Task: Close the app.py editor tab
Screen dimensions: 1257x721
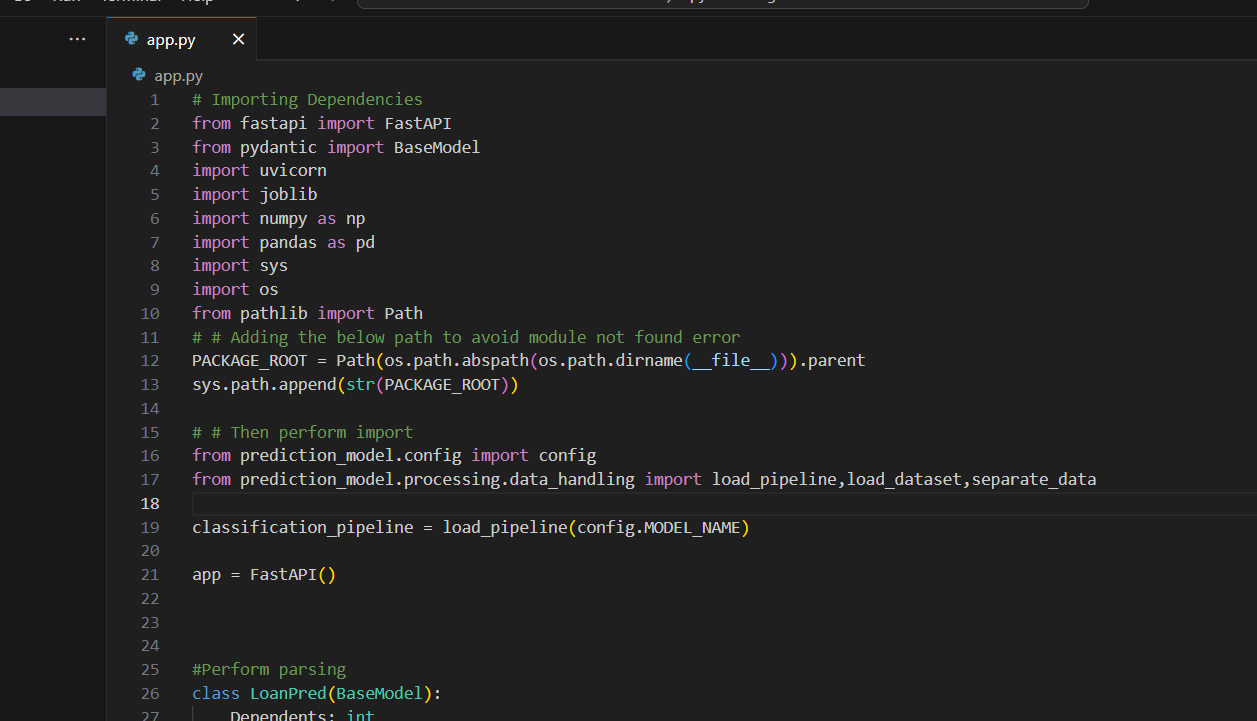Action: point(238,39)
